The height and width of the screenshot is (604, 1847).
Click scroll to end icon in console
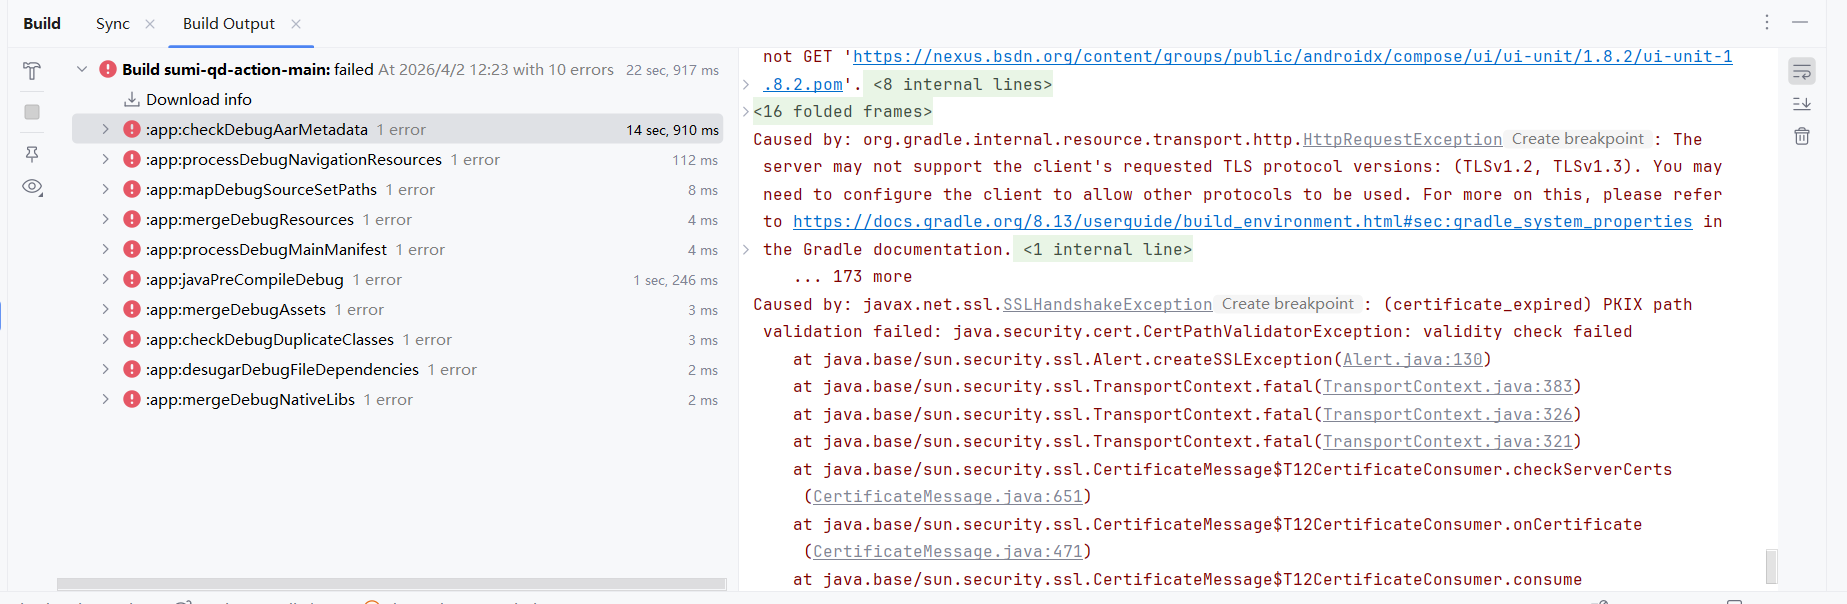pyautogui.click(x=1802, y=104)
